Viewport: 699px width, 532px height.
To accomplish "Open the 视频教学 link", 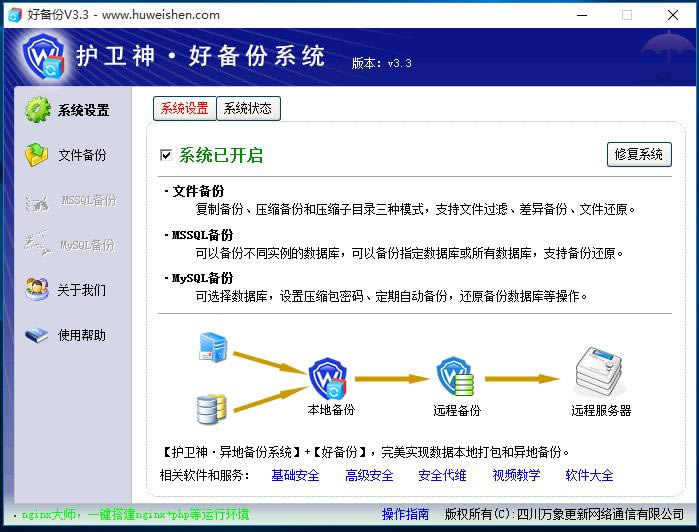I will (x=516, y=475).
